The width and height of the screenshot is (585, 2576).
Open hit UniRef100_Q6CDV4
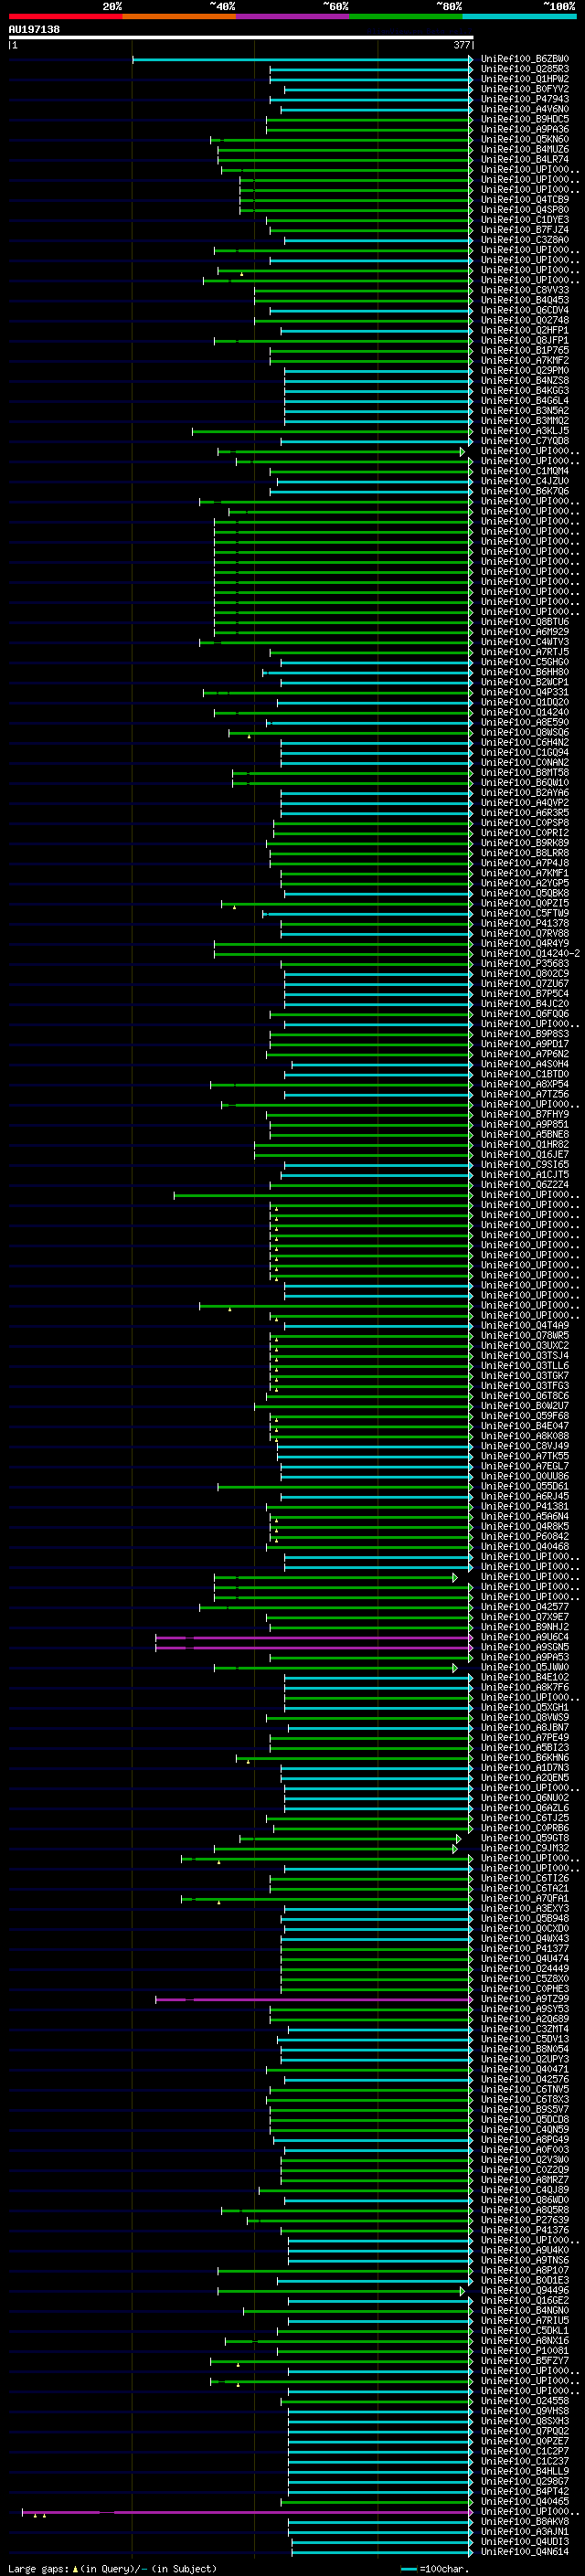[x=525, y=310]
